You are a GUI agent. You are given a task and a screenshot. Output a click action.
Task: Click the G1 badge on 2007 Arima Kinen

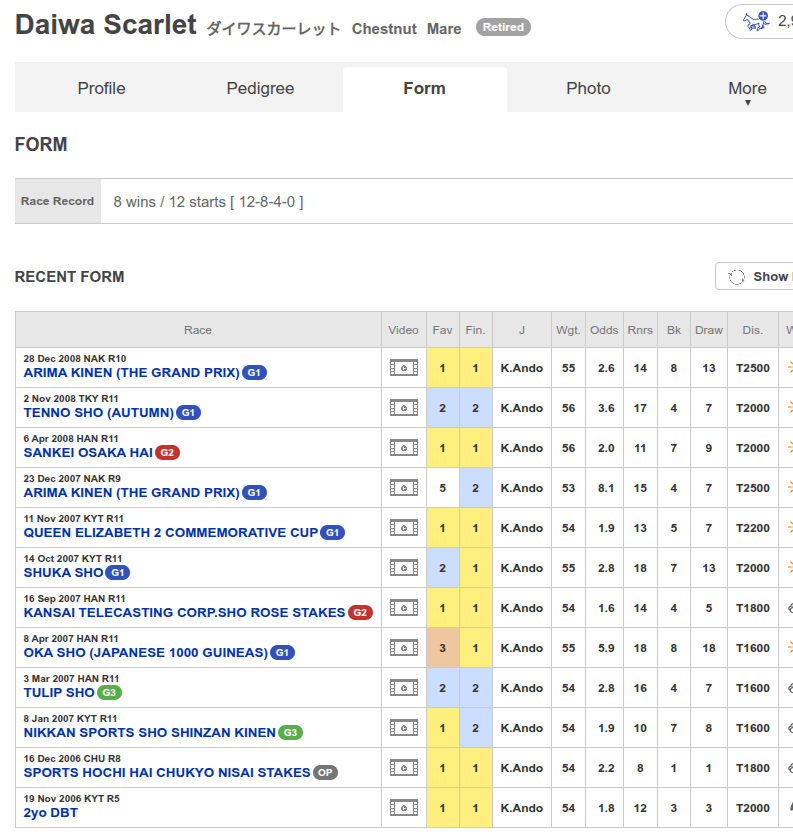click(254, 493)
